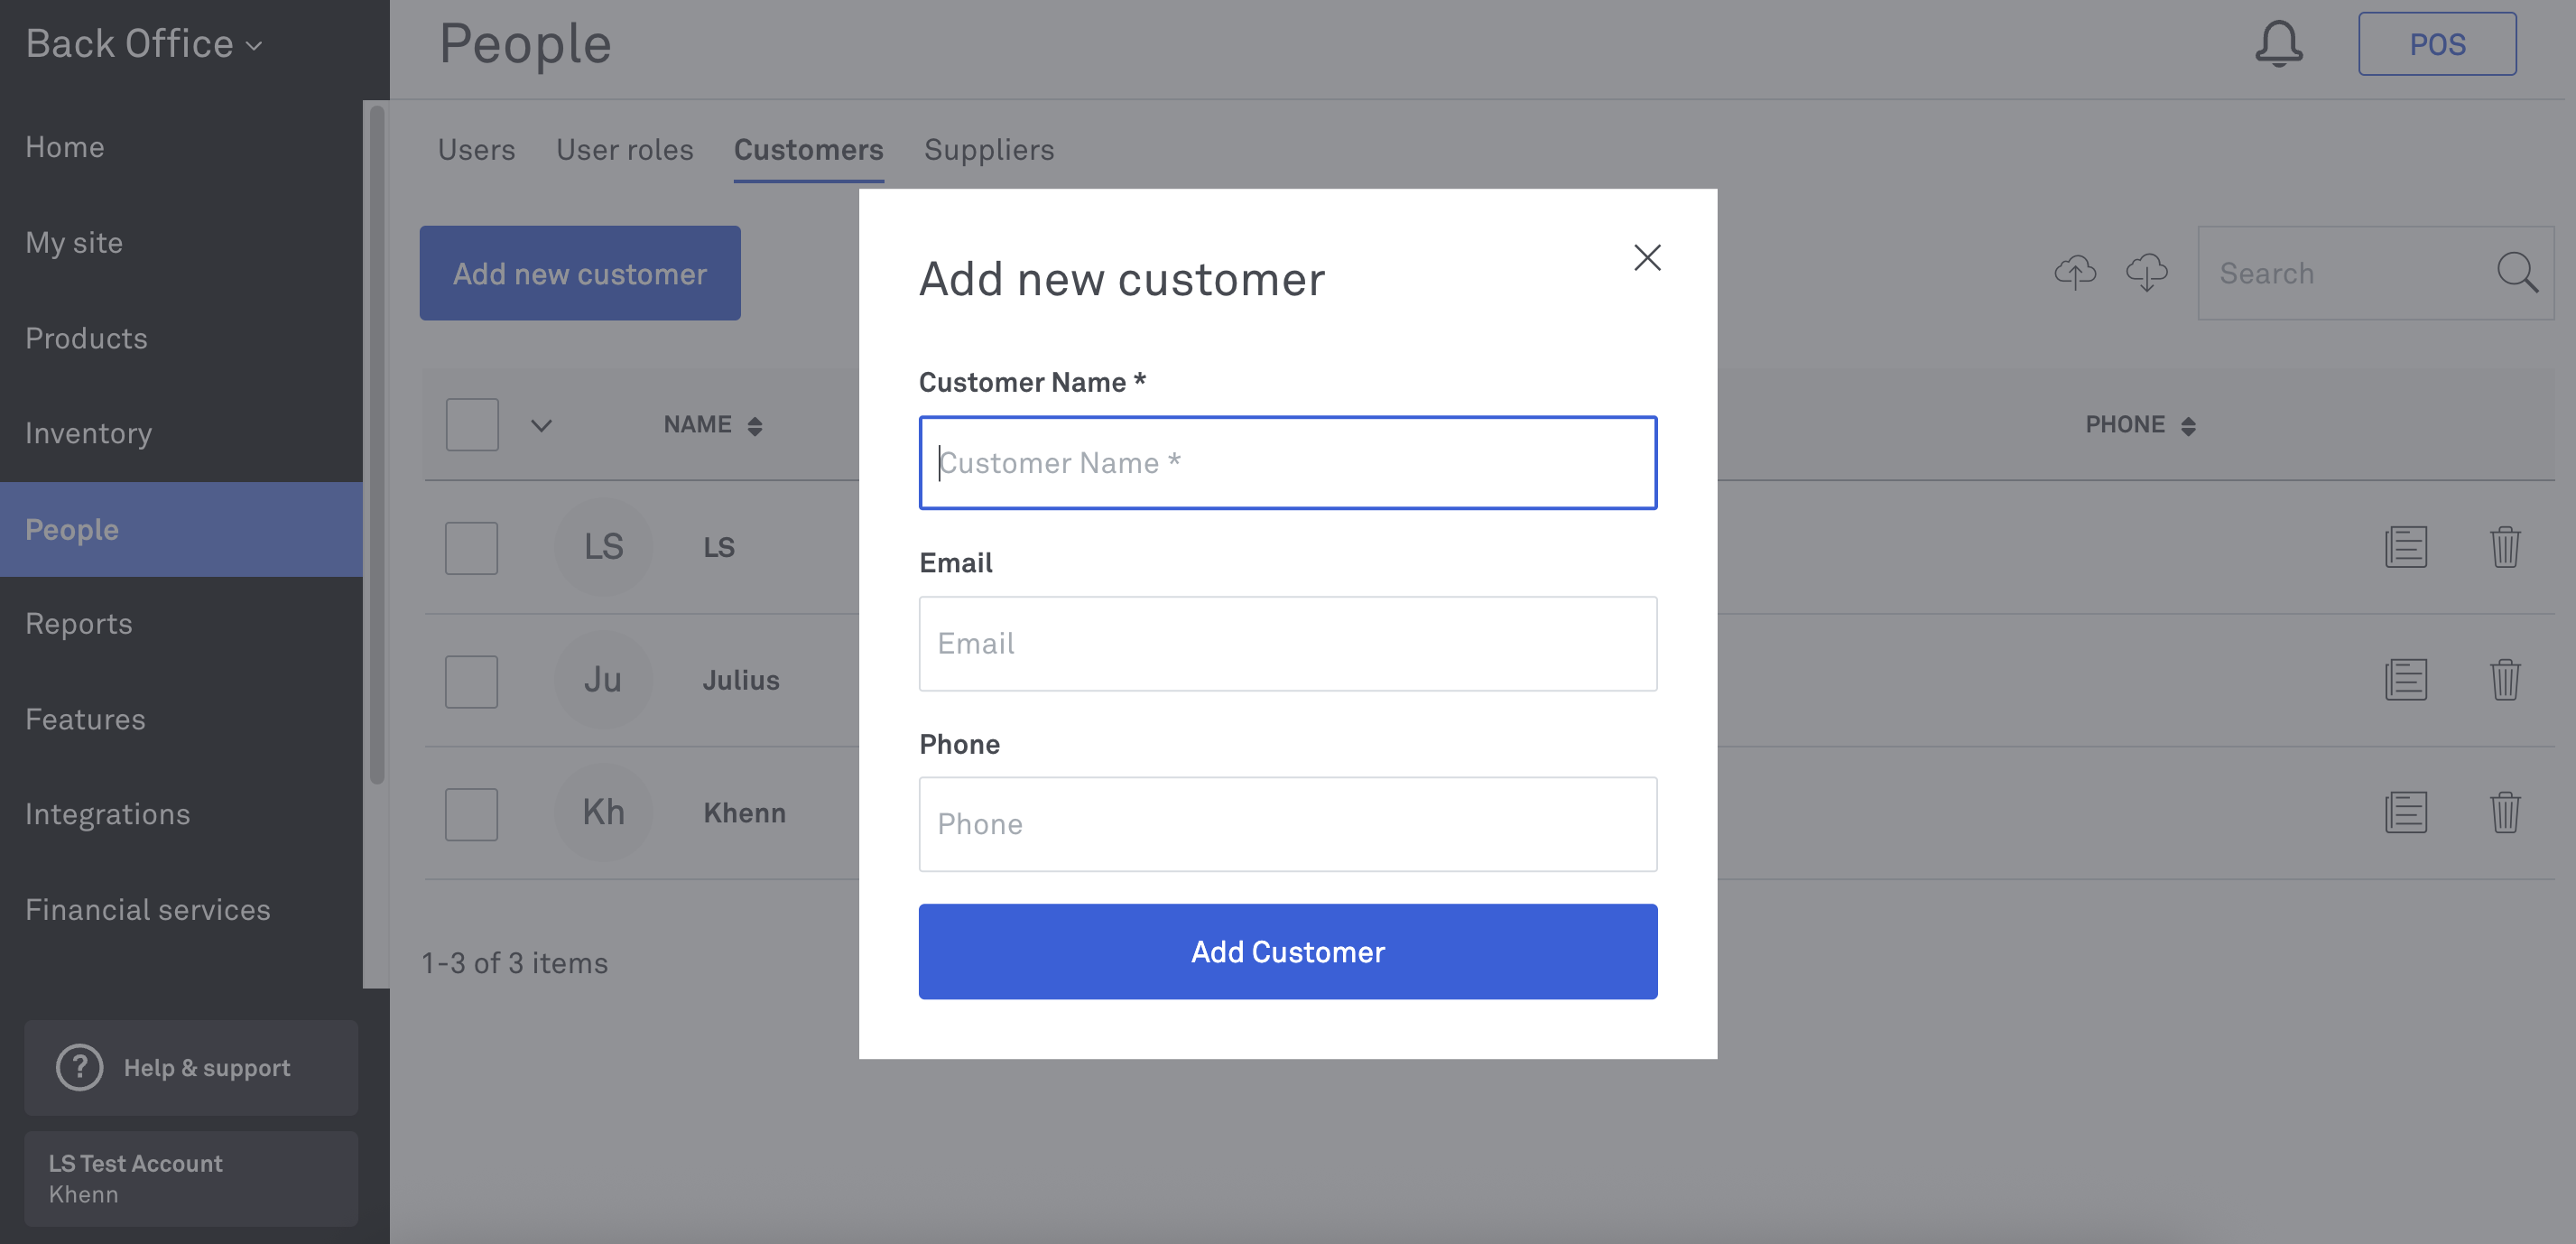Click customer name Khenn
This screenshot has height=1244, width=2576.
pyautogui.click(x=745, y=814)
